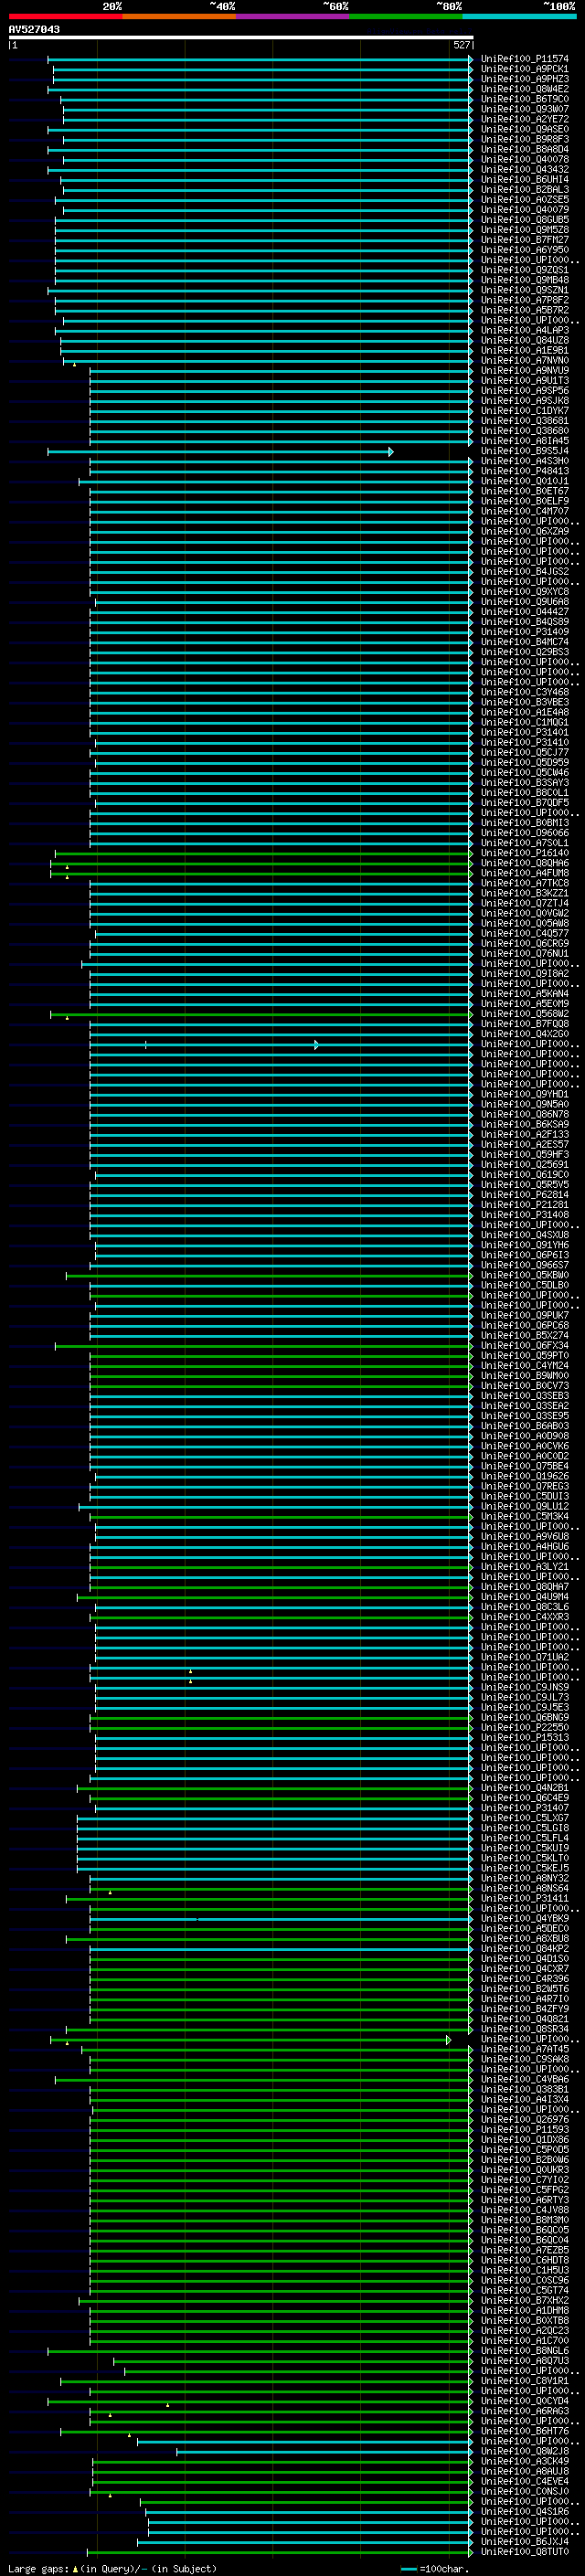Open hit UniRef100_B7XHX2

point(525,2300)
